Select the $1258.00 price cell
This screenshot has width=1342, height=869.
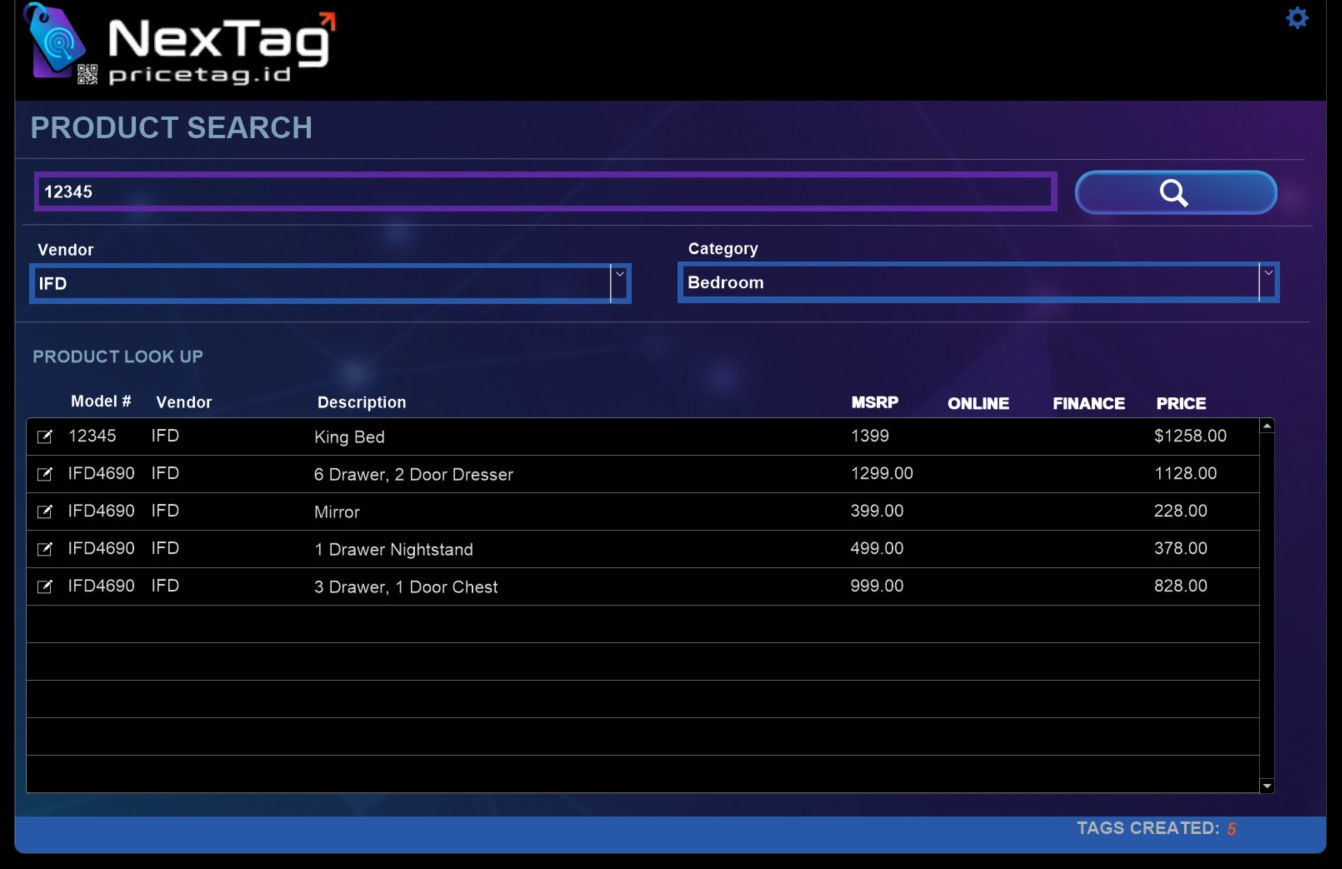click(1190, 436)
